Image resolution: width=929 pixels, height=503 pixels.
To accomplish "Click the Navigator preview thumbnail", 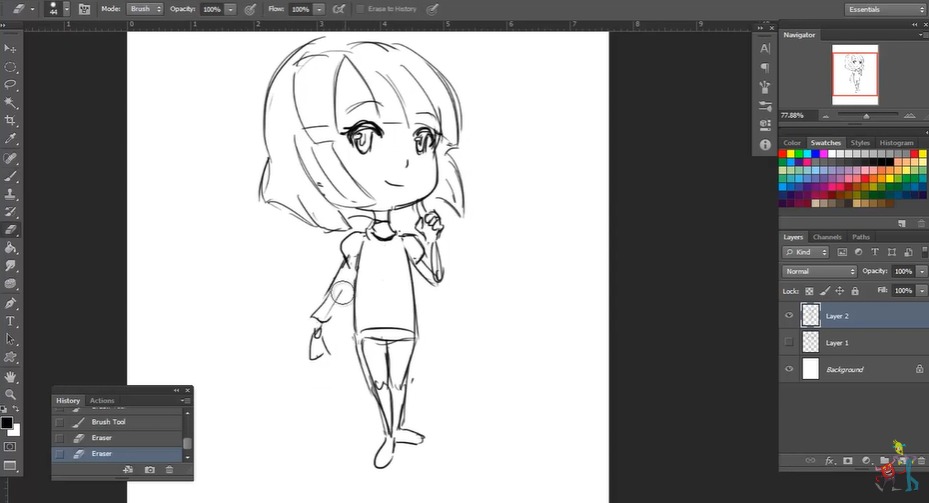I will [x=855, y=75].
